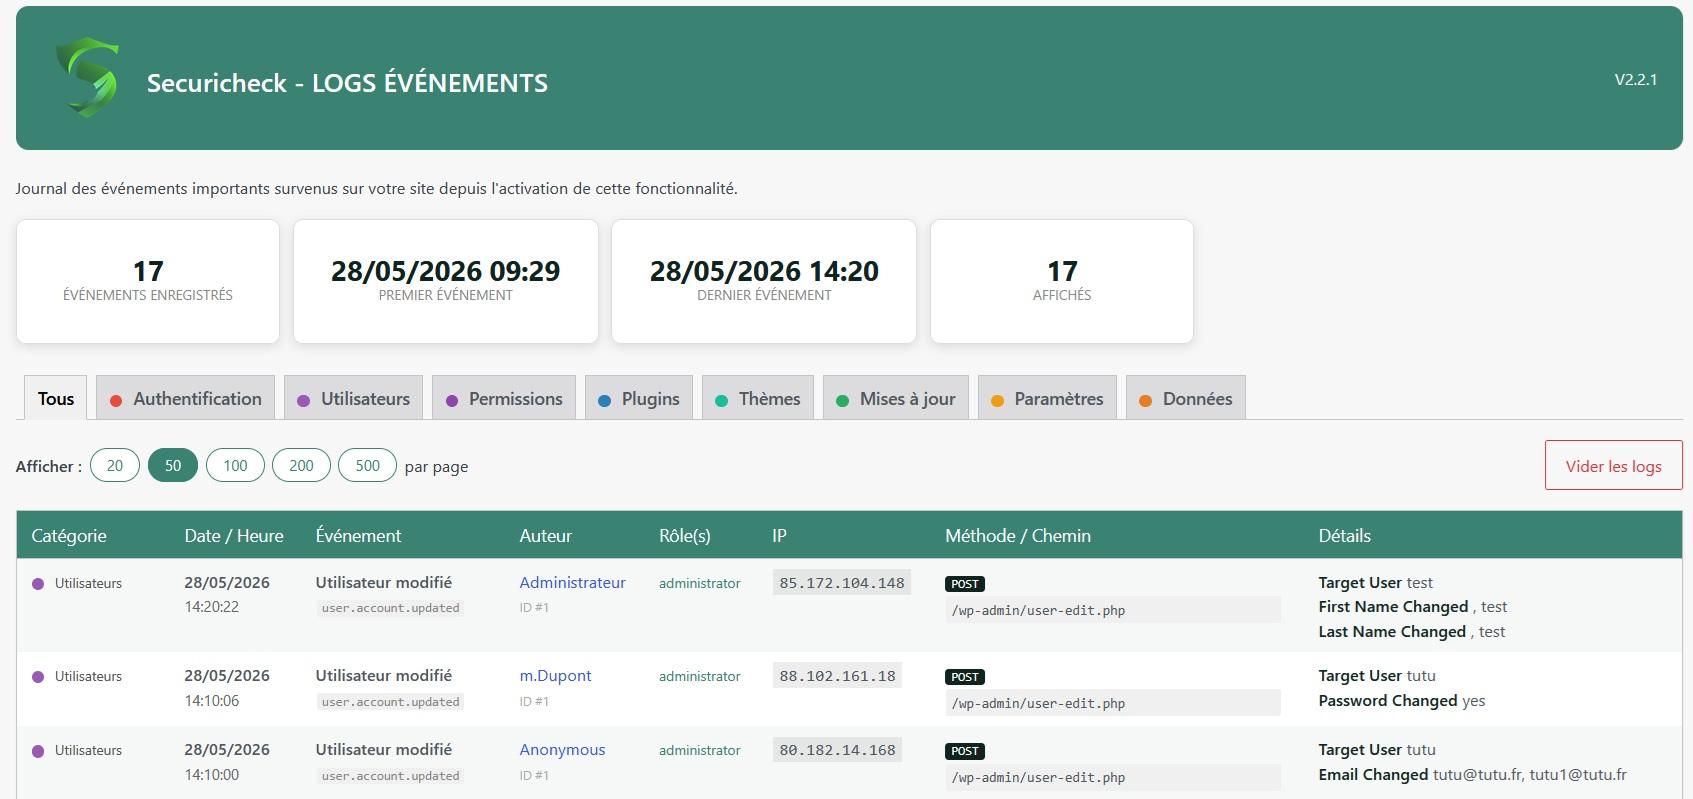Click the Securicheck - LOGS ÉVÉNEMENTS title

click(347, 83)
